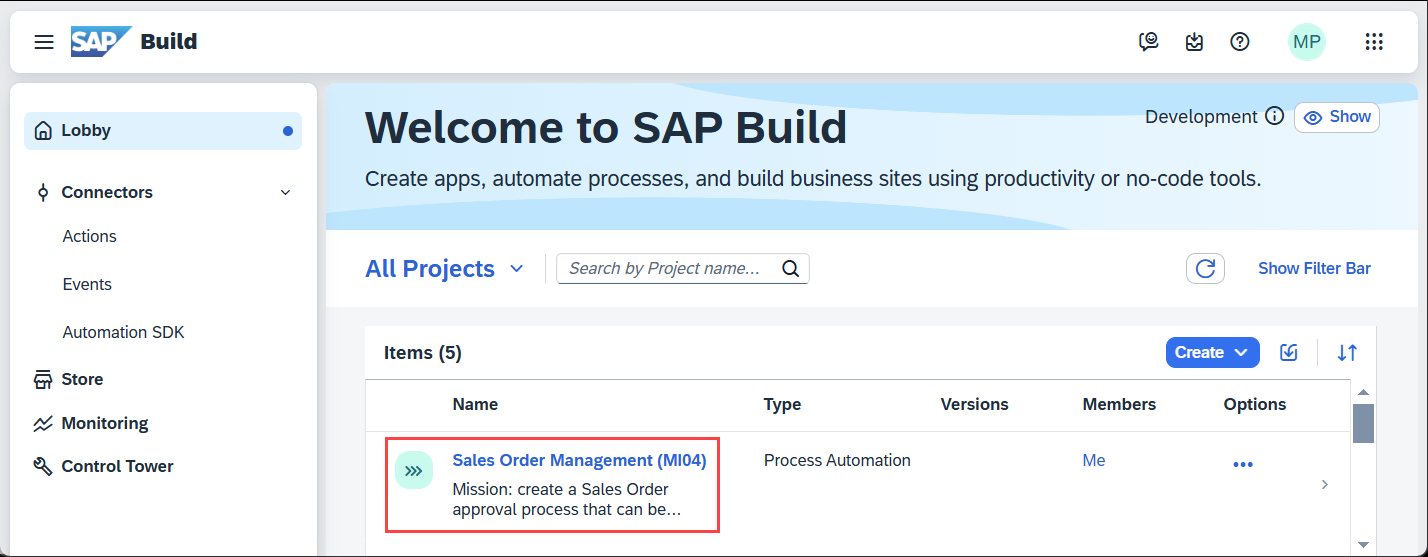Expand Sales Order Management row arrow

(x=1325, y=484)
